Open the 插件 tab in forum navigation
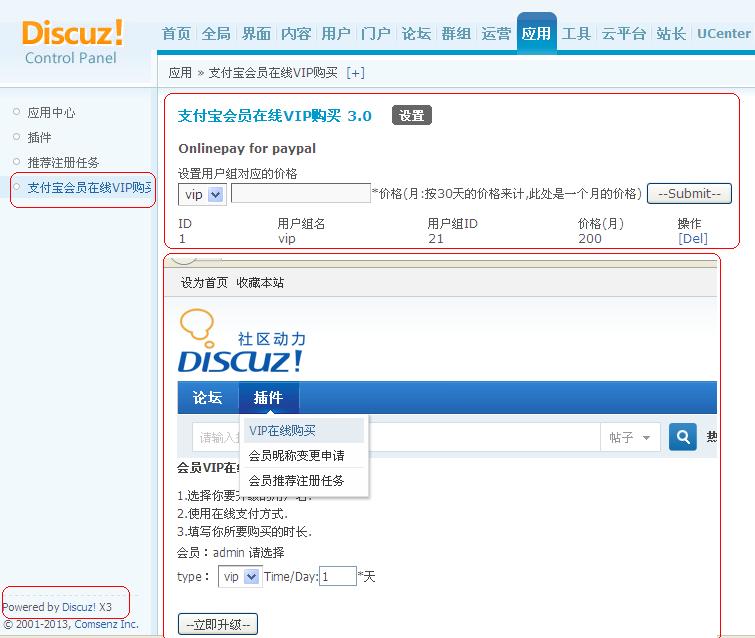 pyautogui.click(x=268, y=397)
